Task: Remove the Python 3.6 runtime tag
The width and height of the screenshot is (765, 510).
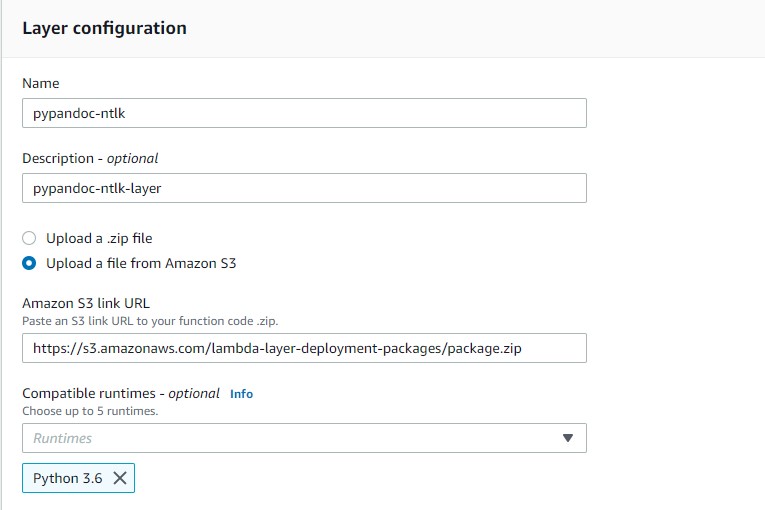Action: pos(120,478)
